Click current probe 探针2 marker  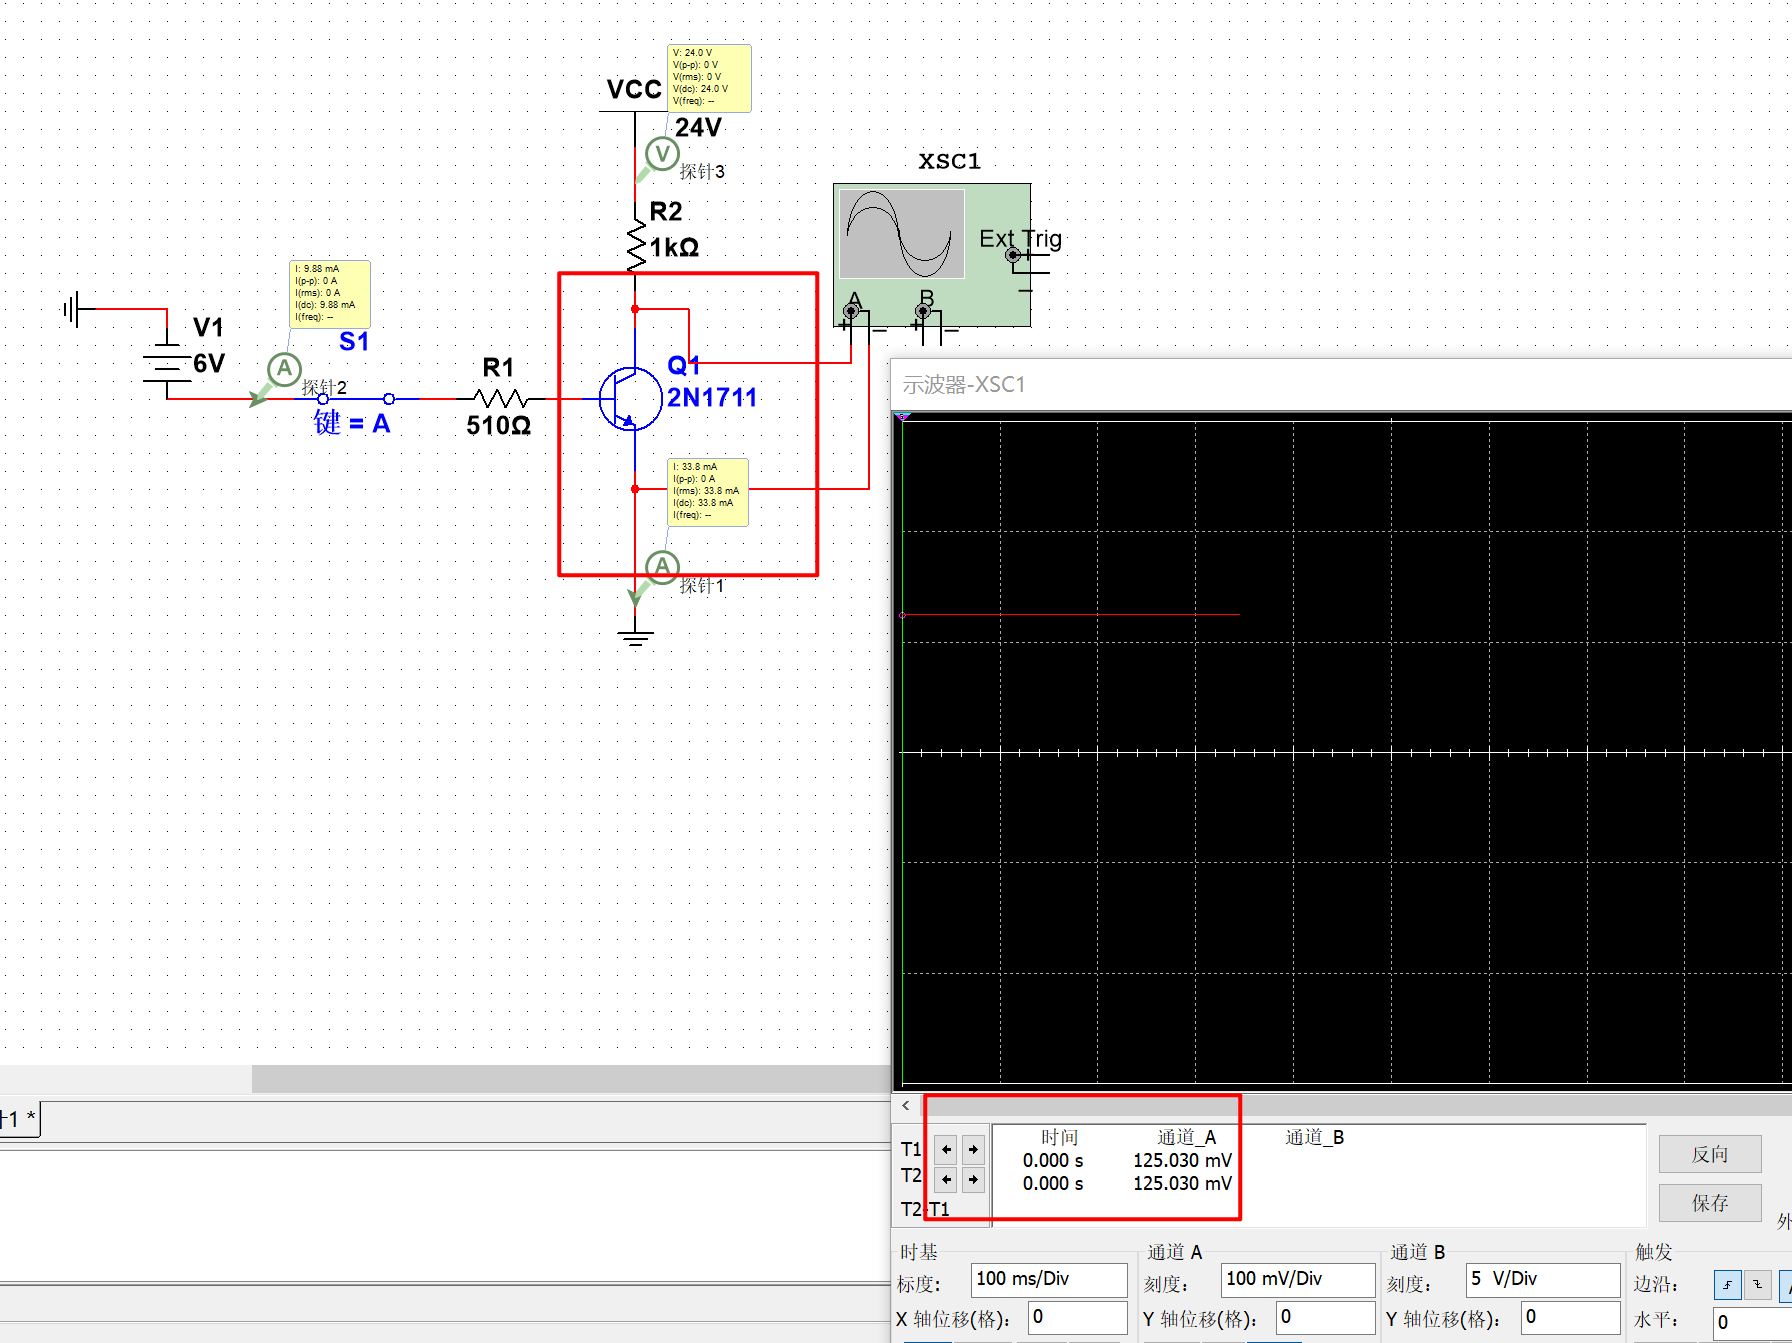(x=284, y=369)
